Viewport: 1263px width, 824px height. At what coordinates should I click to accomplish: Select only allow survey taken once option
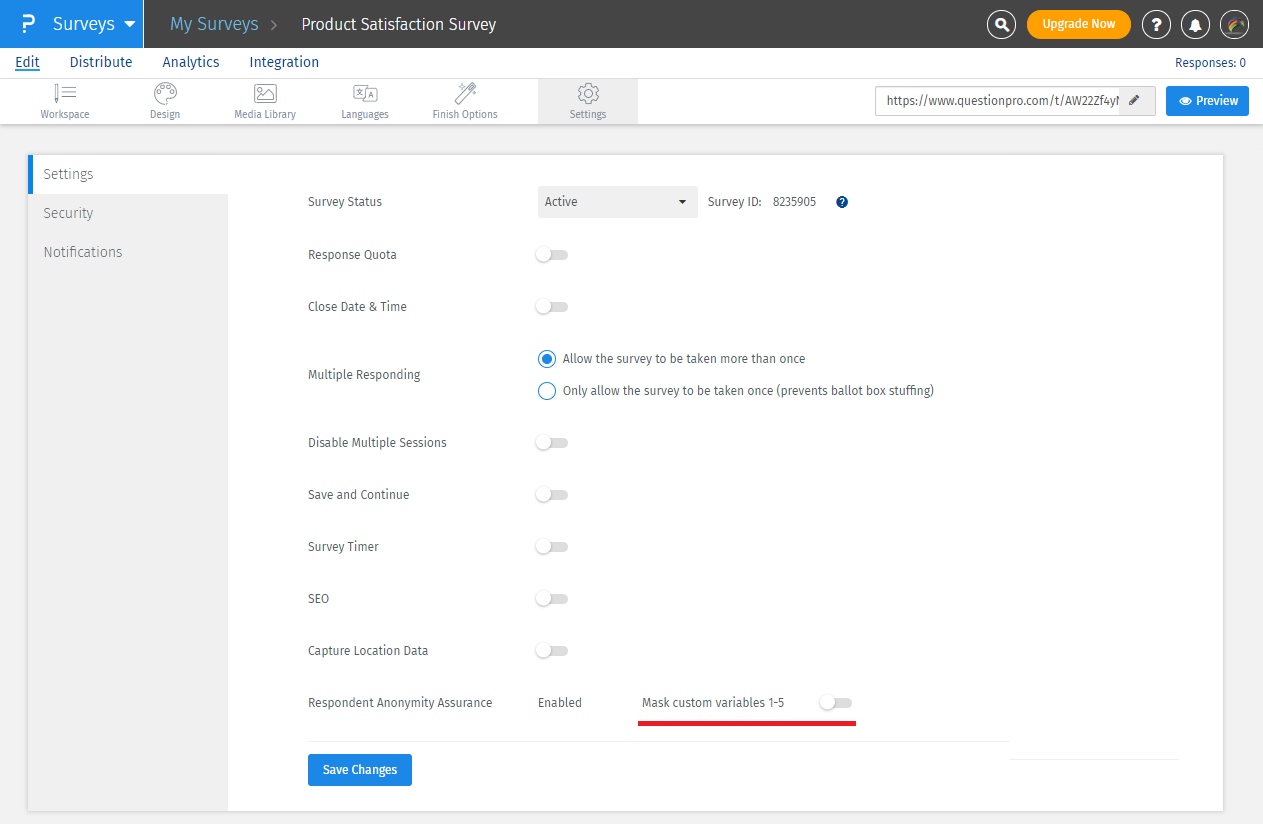[x=546, y=390]
